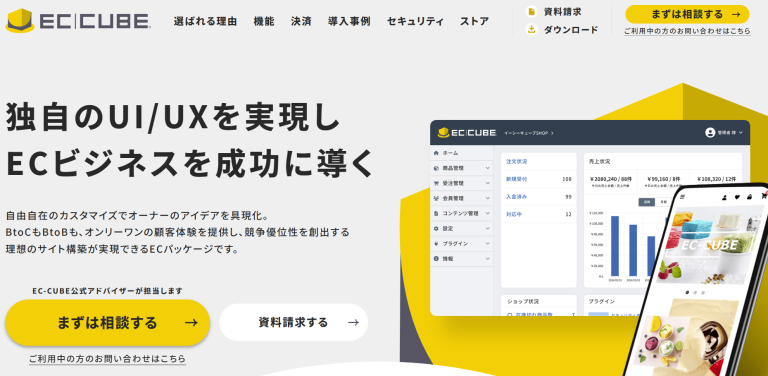The width and height of the screenshot is (768, 376).
Task: Expand the 商品管理 sidebar chevron
Action: [x=487, y=168]
